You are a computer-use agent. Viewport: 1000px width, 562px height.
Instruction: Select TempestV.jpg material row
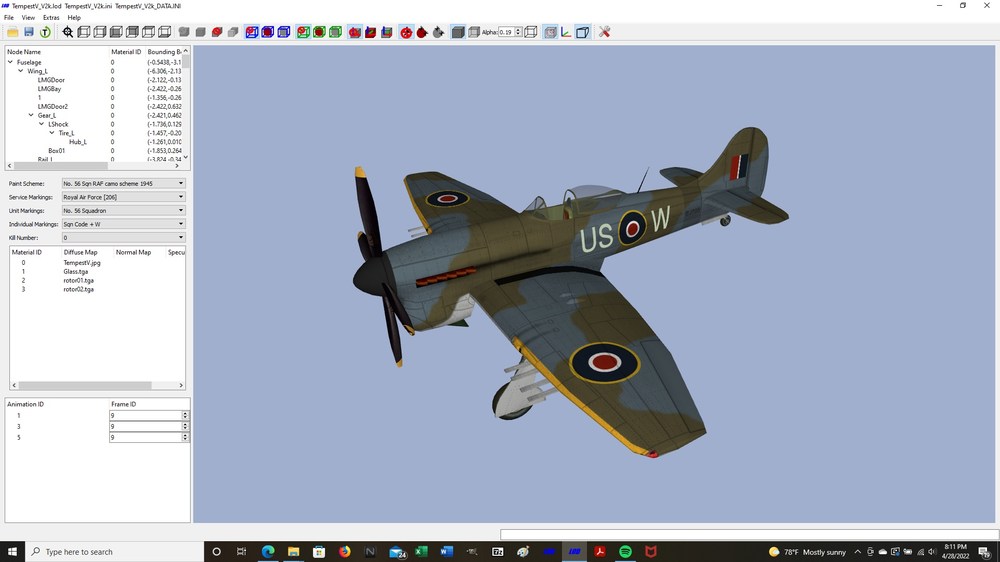(x=82, y=263)
